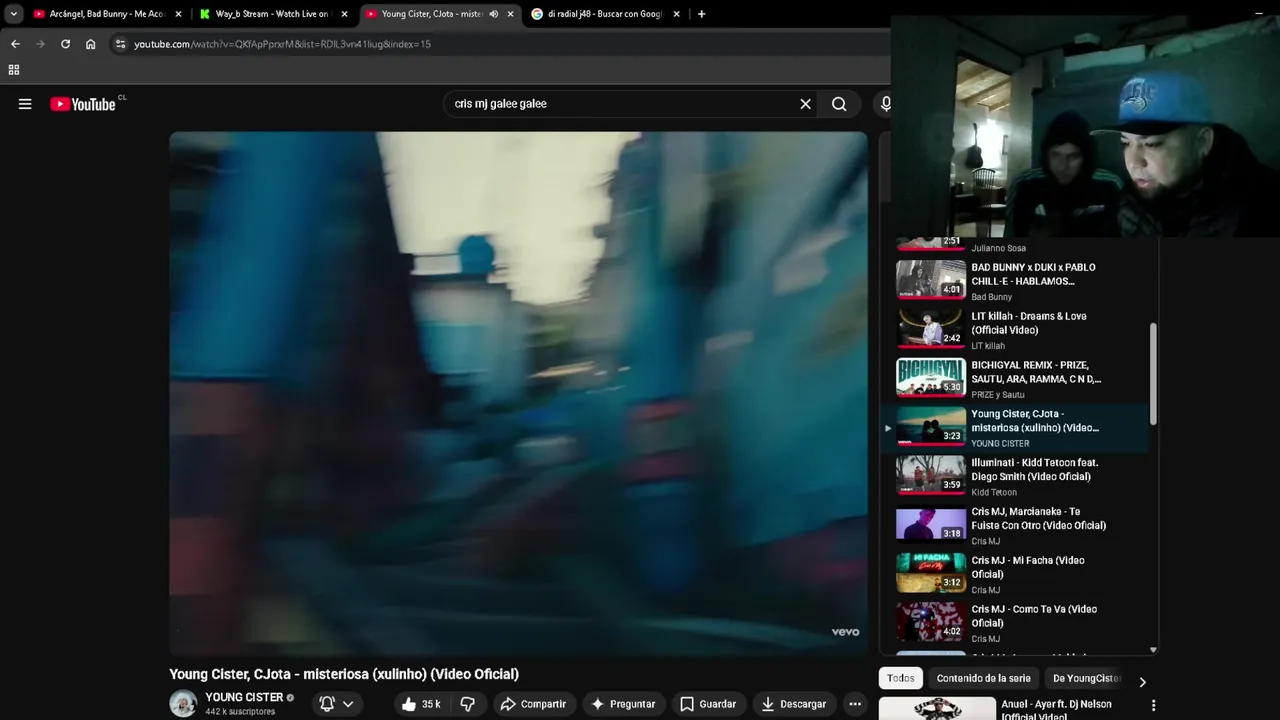Start voice search with microphone
1280x720 pixels.
(885, 104)
